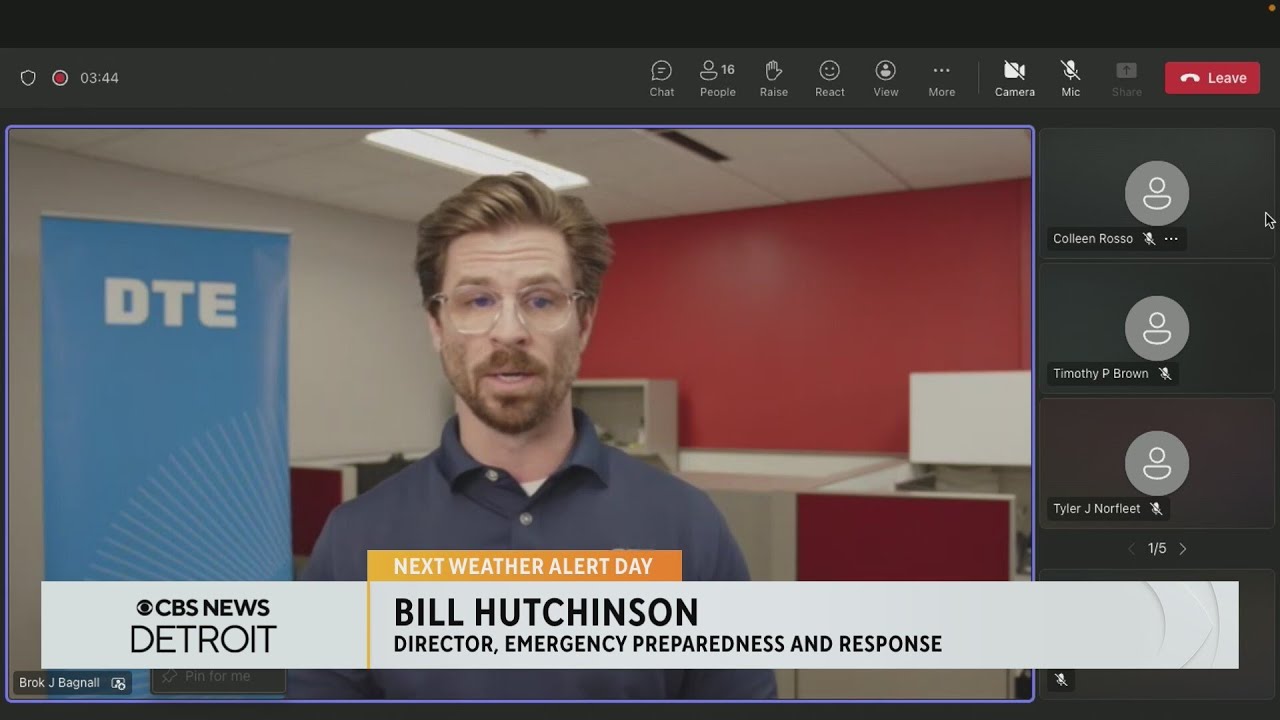Go to previous participants page
Viewport: 1280px width, 720px height.
(x=1131, y=549)
